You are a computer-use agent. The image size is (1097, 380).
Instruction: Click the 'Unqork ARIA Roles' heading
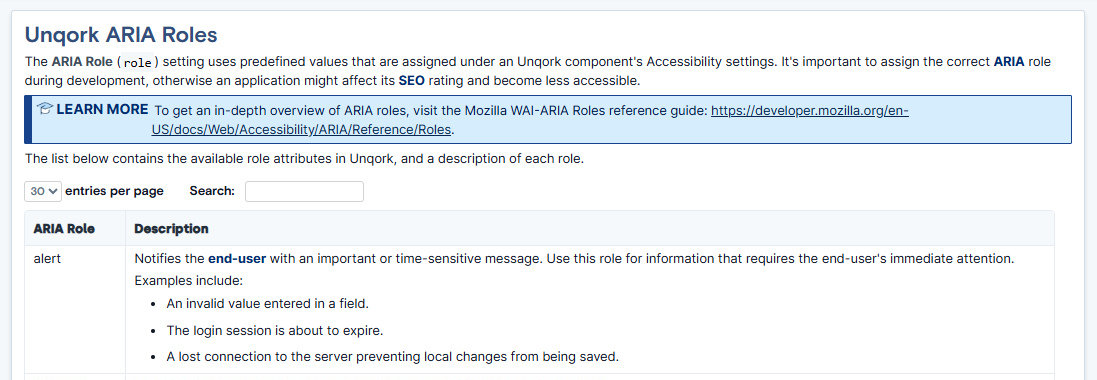click(121, 34)
